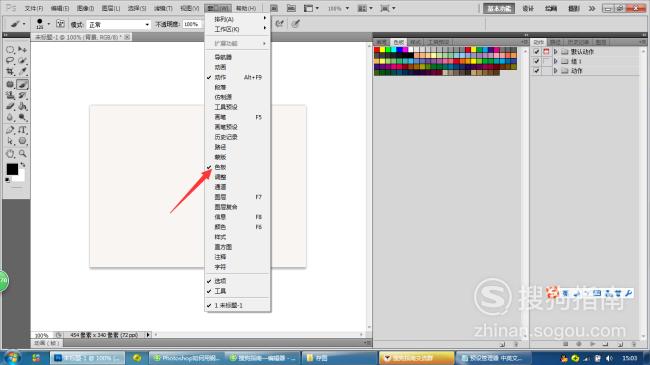Screen dimensions: 650x365
Task: Pick the red swatch in the 色板 panel
Action: point(377,50)
